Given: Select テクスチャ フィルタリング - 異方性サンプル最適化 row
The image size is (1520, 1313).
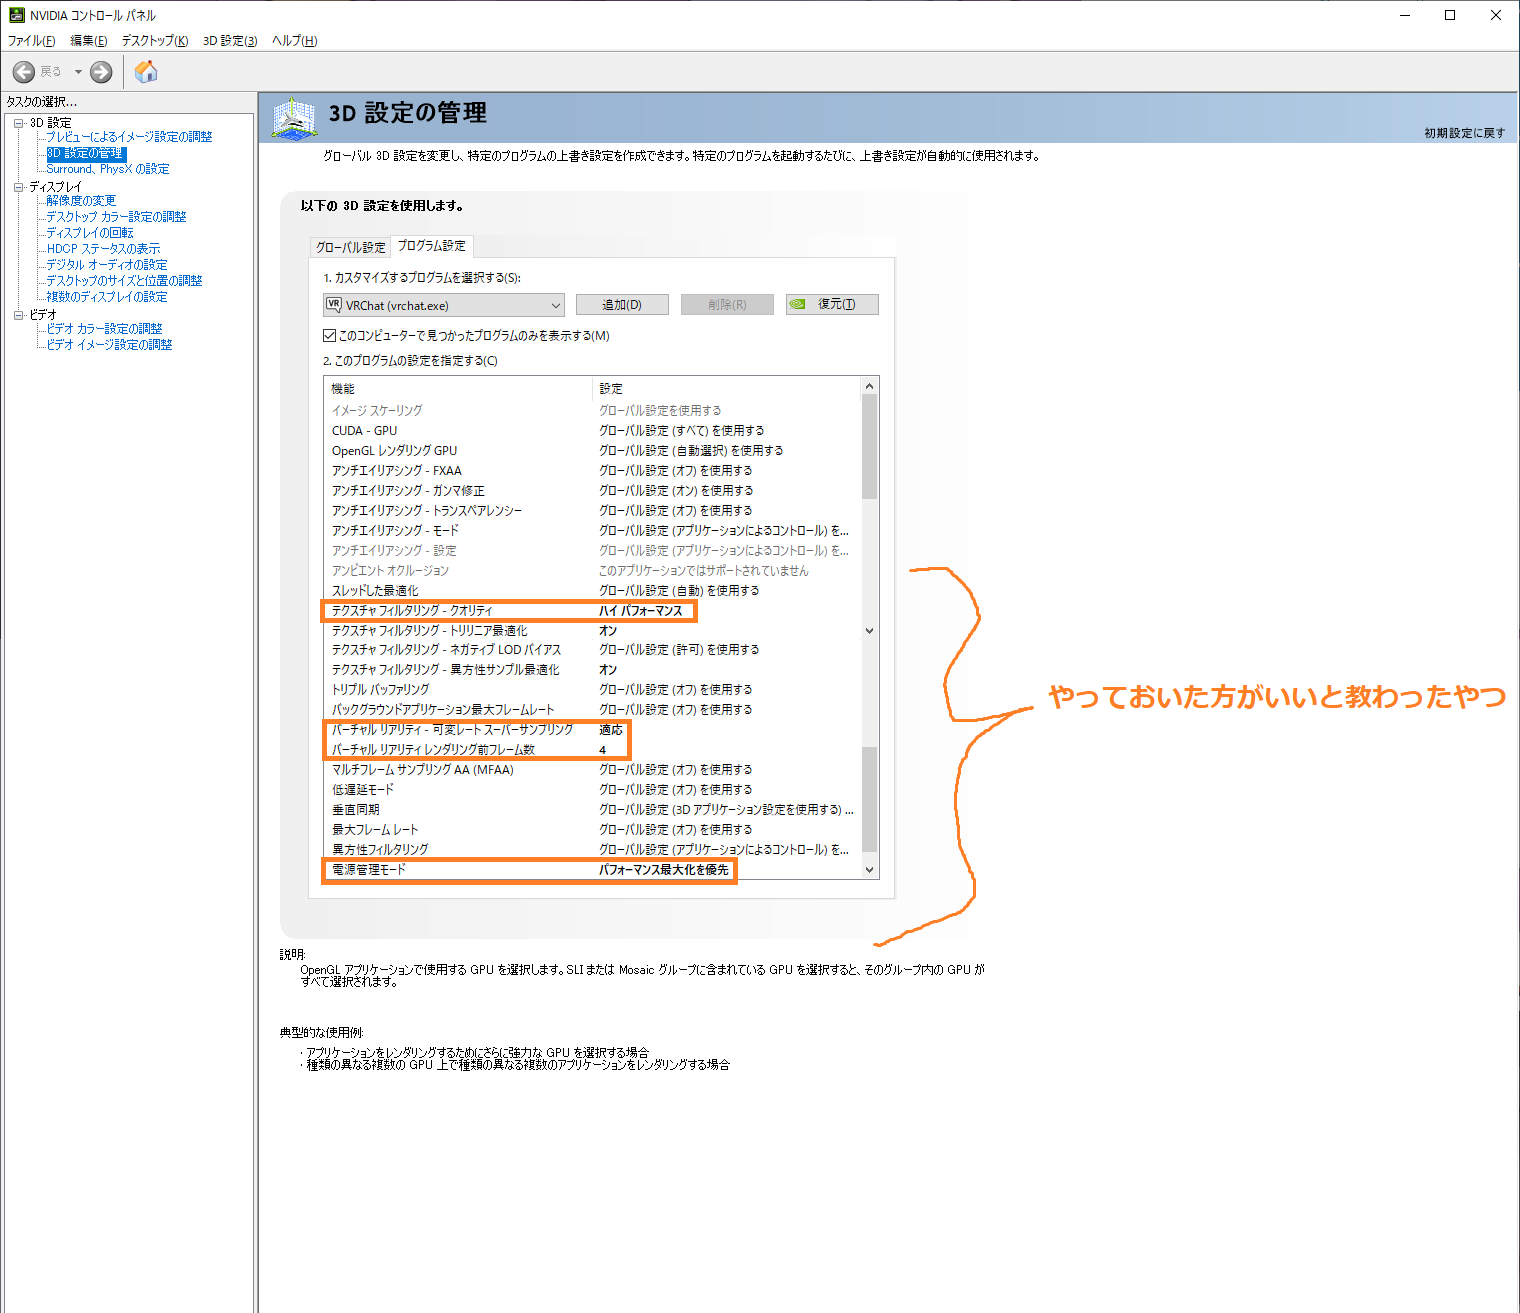Looking at the screenshot, I should point(592,670).
